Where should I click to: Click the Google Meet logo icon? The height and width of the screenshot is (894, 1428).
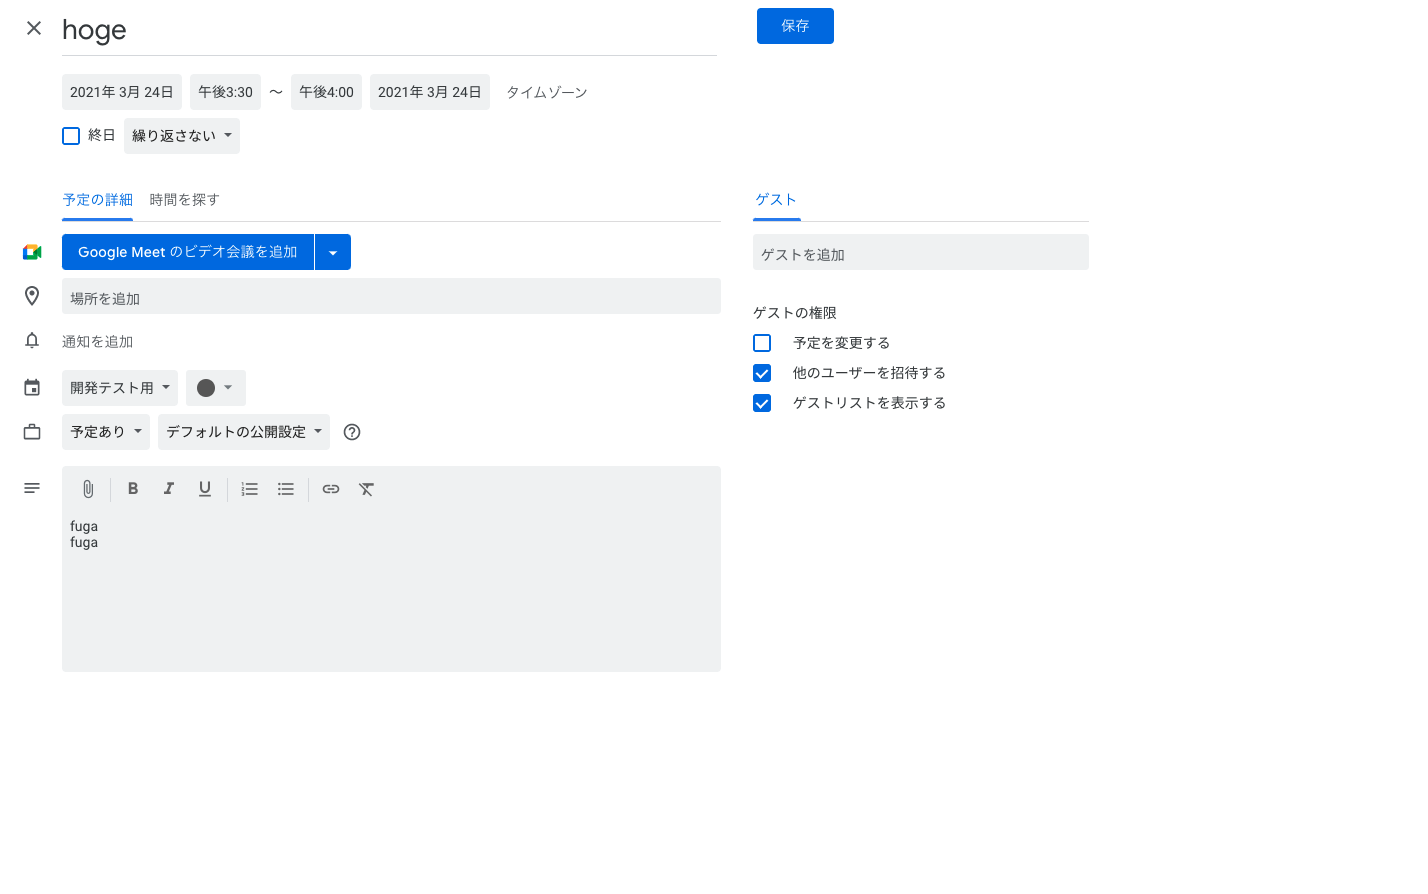click(32, 252)
